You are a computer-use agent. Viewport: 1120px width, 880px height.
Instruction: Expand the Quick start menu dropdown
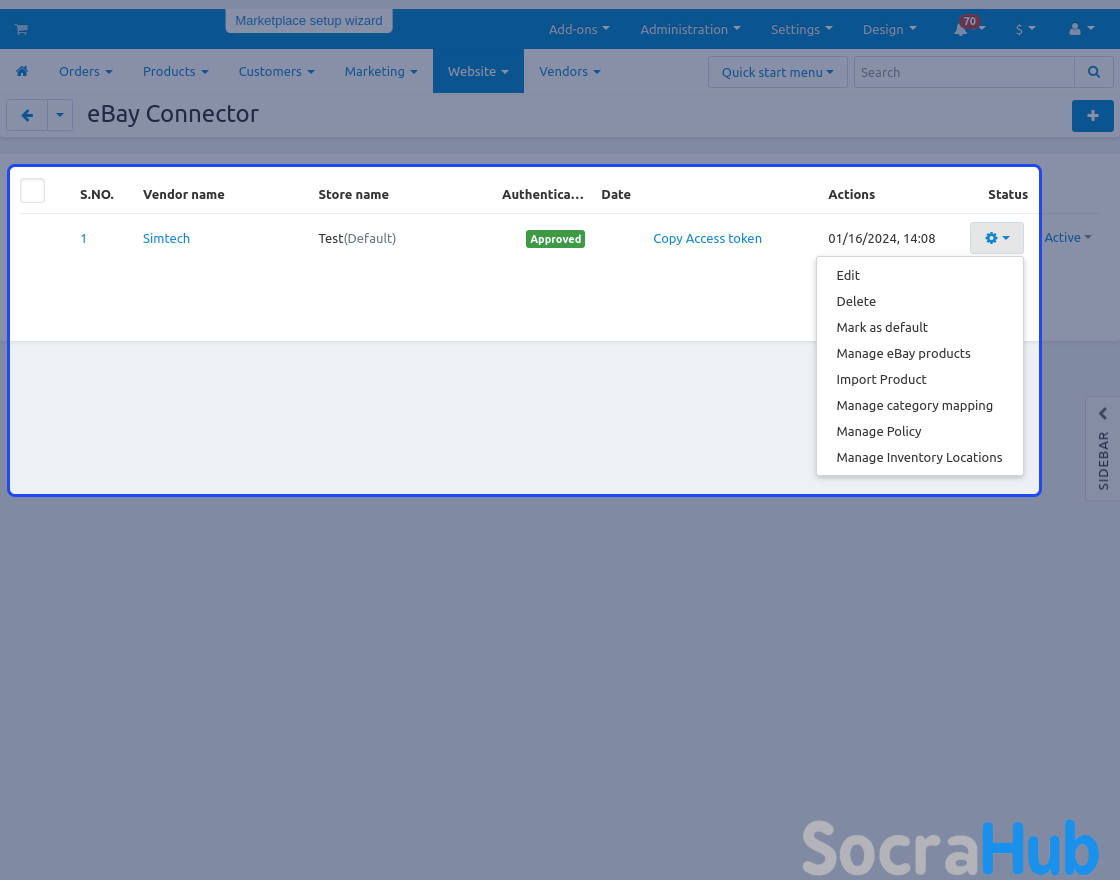[x=777, y=72]
